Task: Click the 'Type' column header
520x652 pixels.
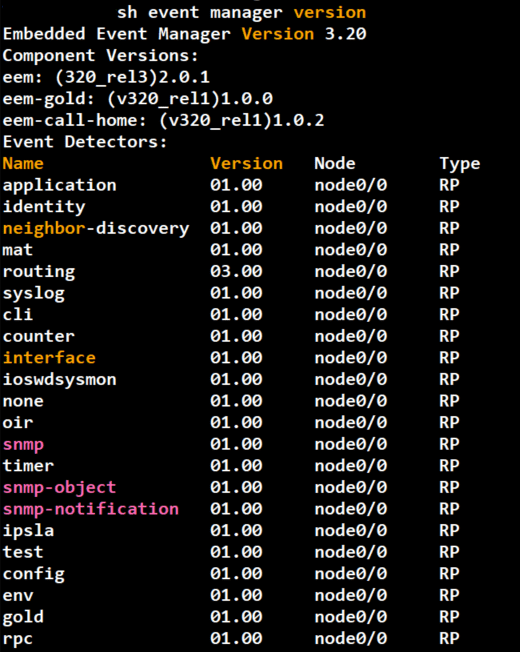Action: (460, 165)
